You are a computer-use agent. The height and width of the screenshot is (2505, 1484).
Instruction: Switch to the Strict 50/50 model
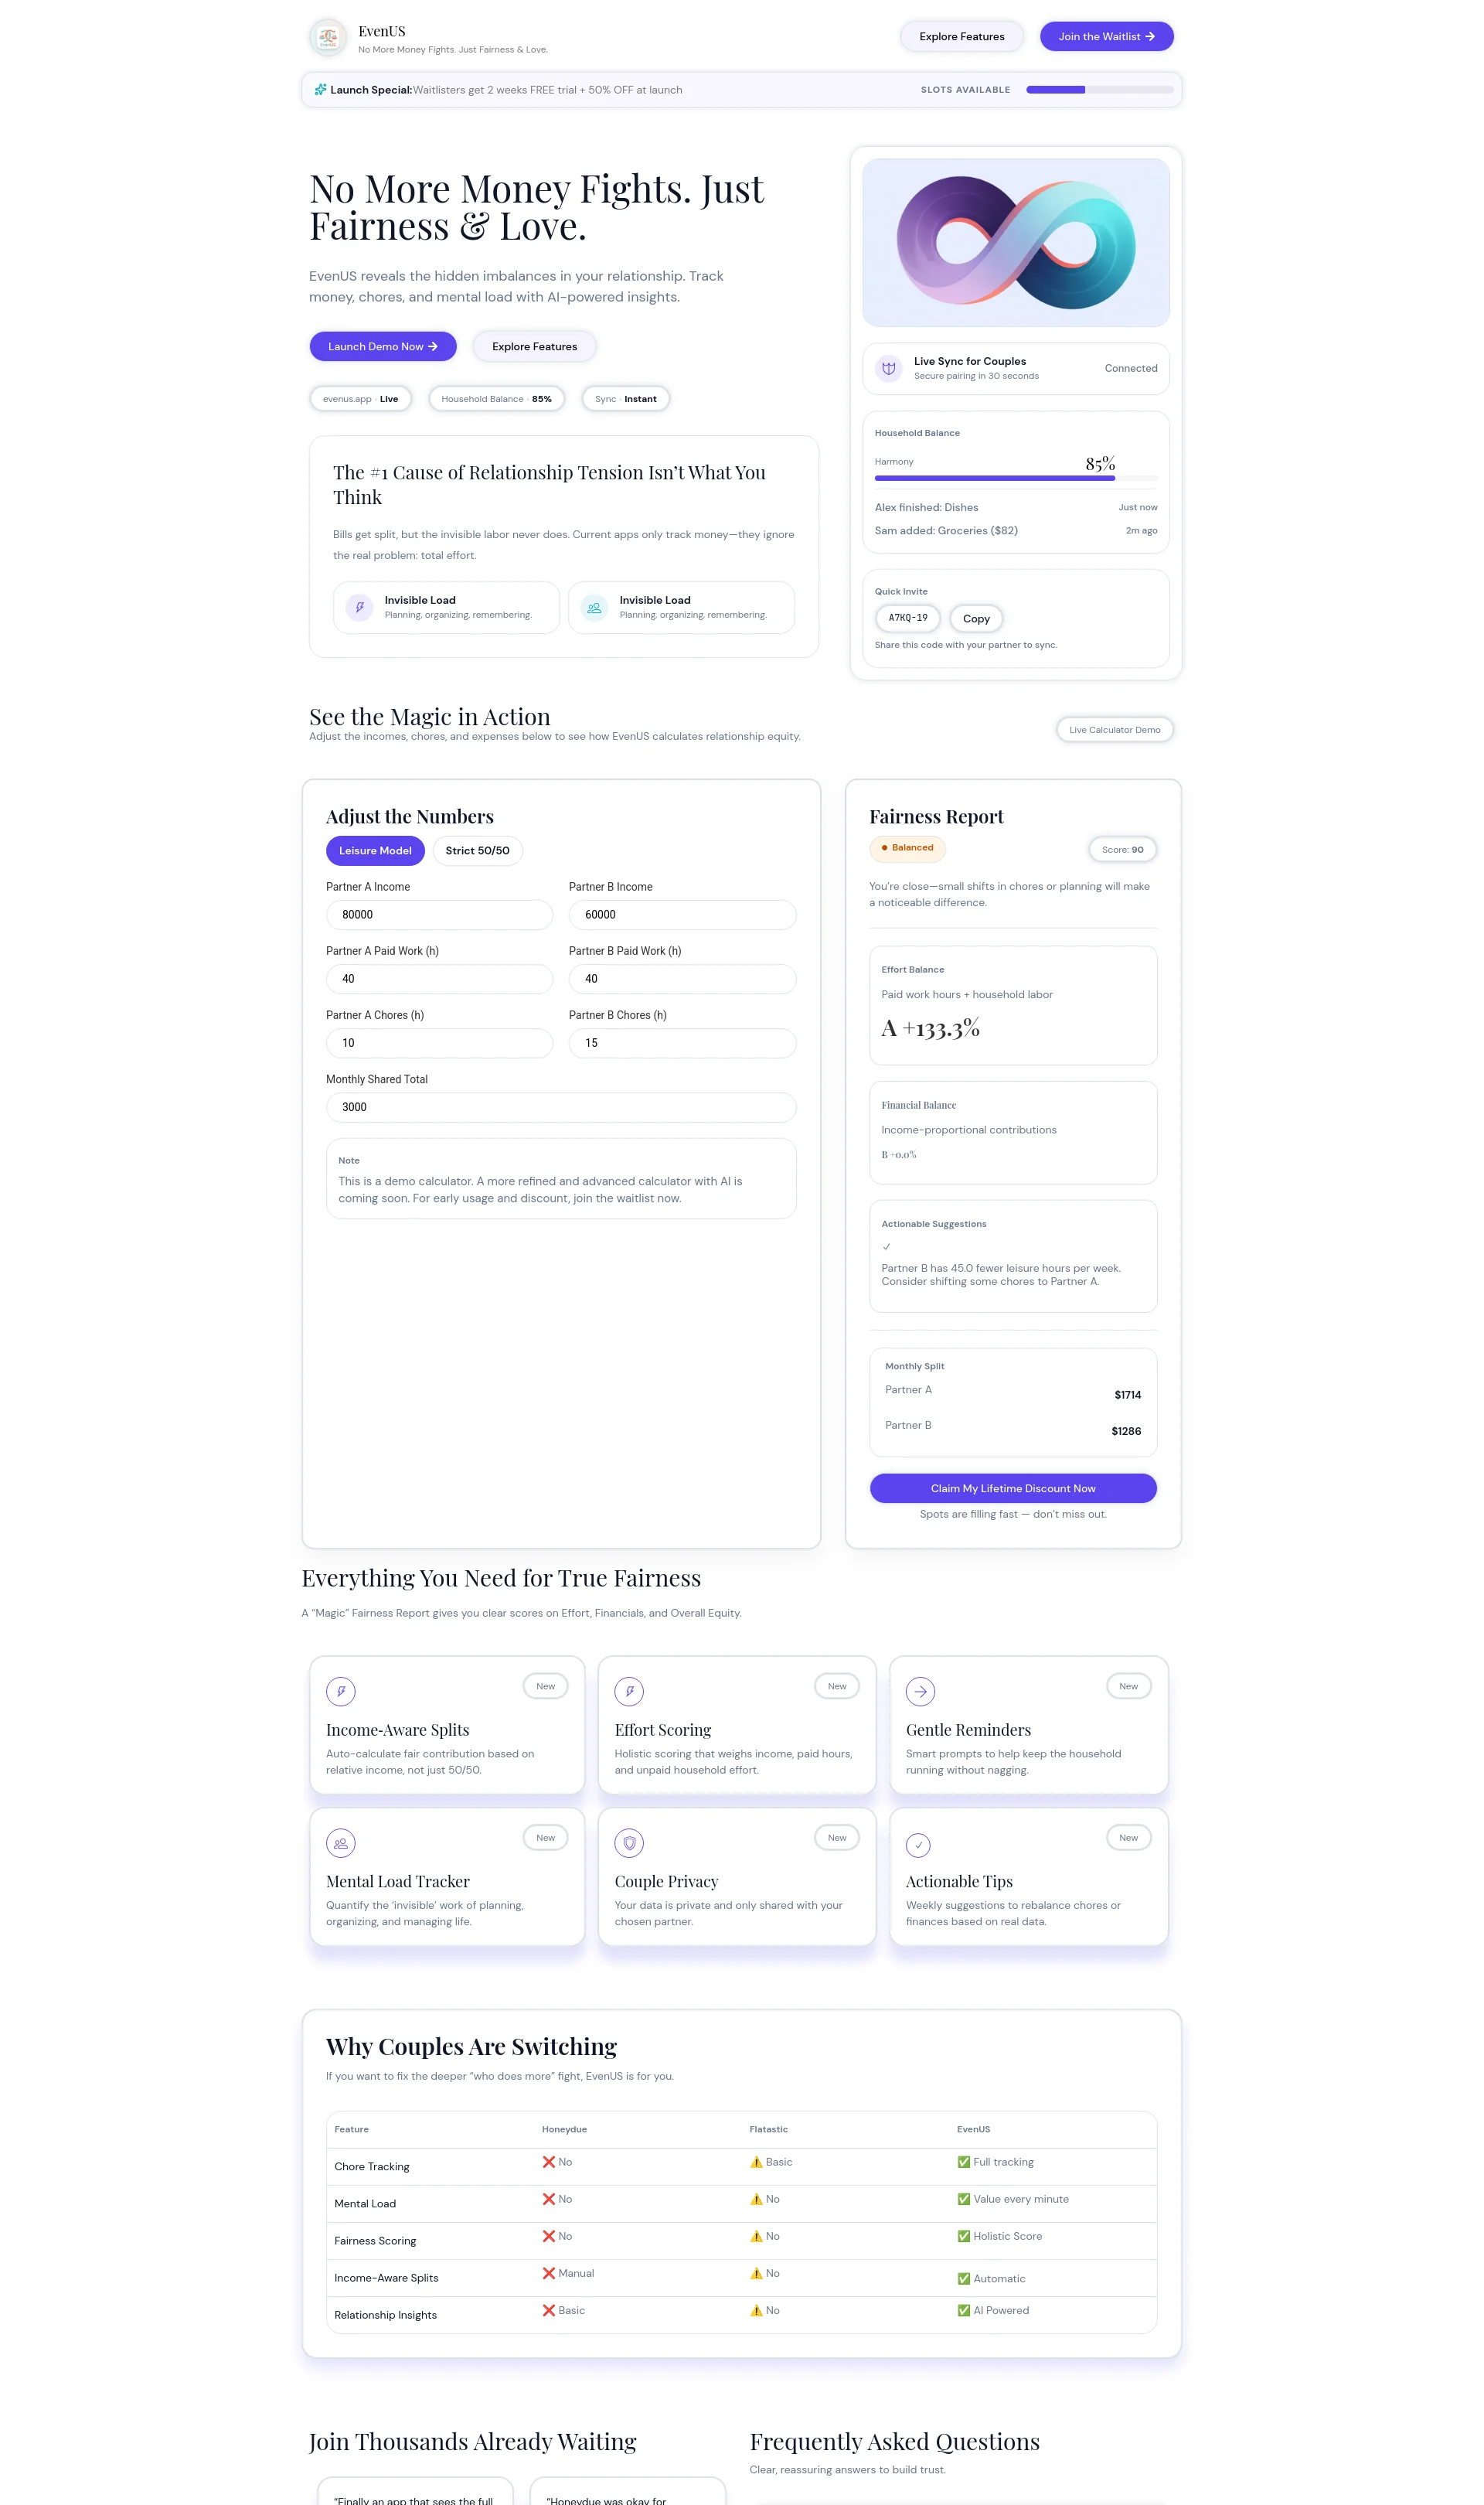477,851
